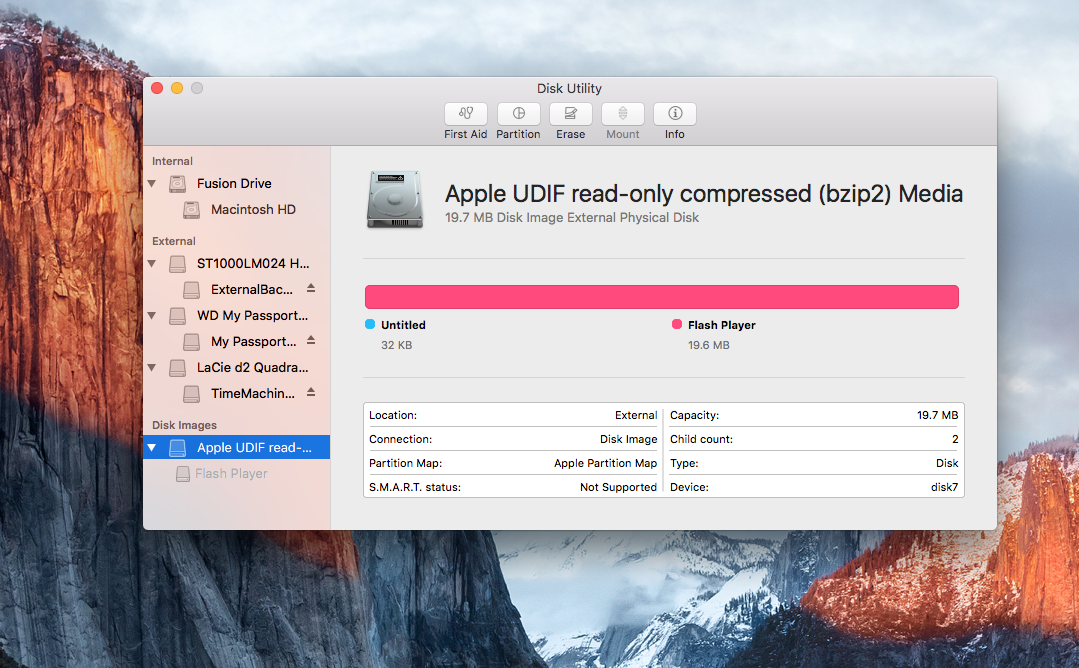Click the Apple UDIF media title heading
This screenshot has height=668, width=1079.
pyautogui.click(x=703, y=194)
